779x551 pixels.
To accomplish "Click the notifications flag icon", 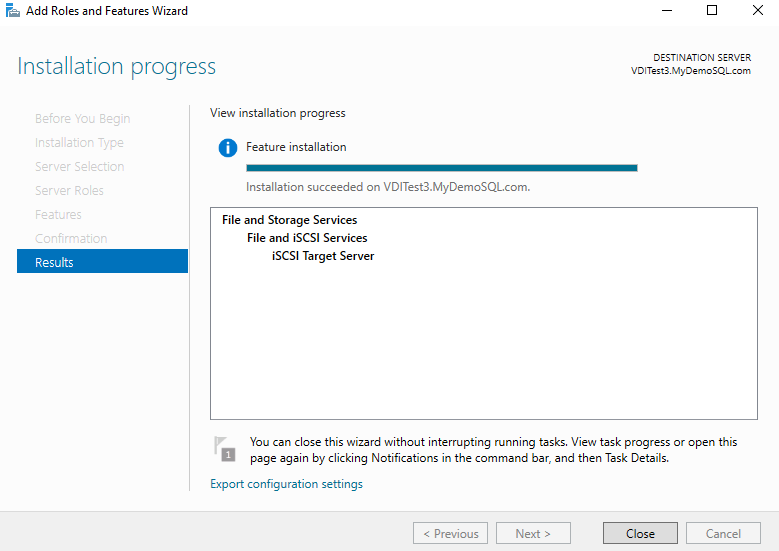I will pyautogui.click(x=225, y=449).
